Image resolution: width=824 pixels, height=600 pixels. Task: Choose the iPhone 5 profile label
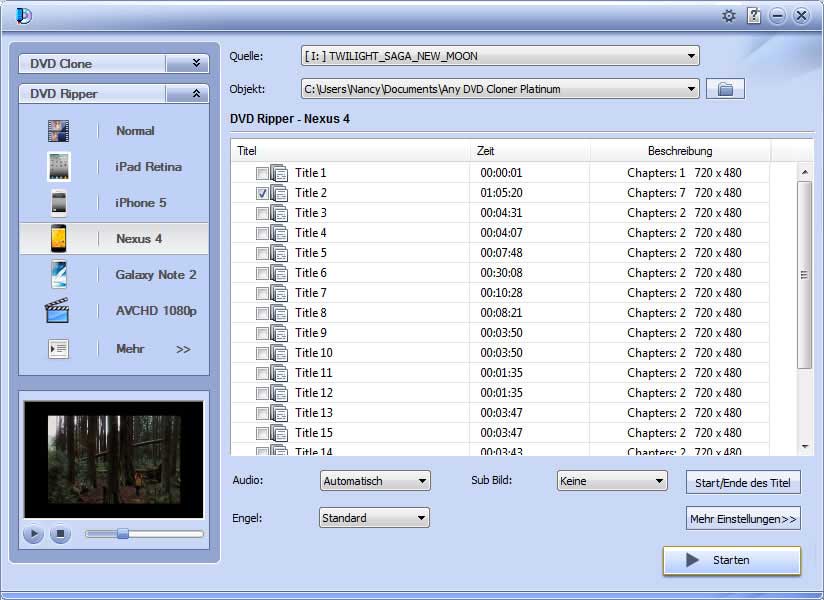coord(140,203)
